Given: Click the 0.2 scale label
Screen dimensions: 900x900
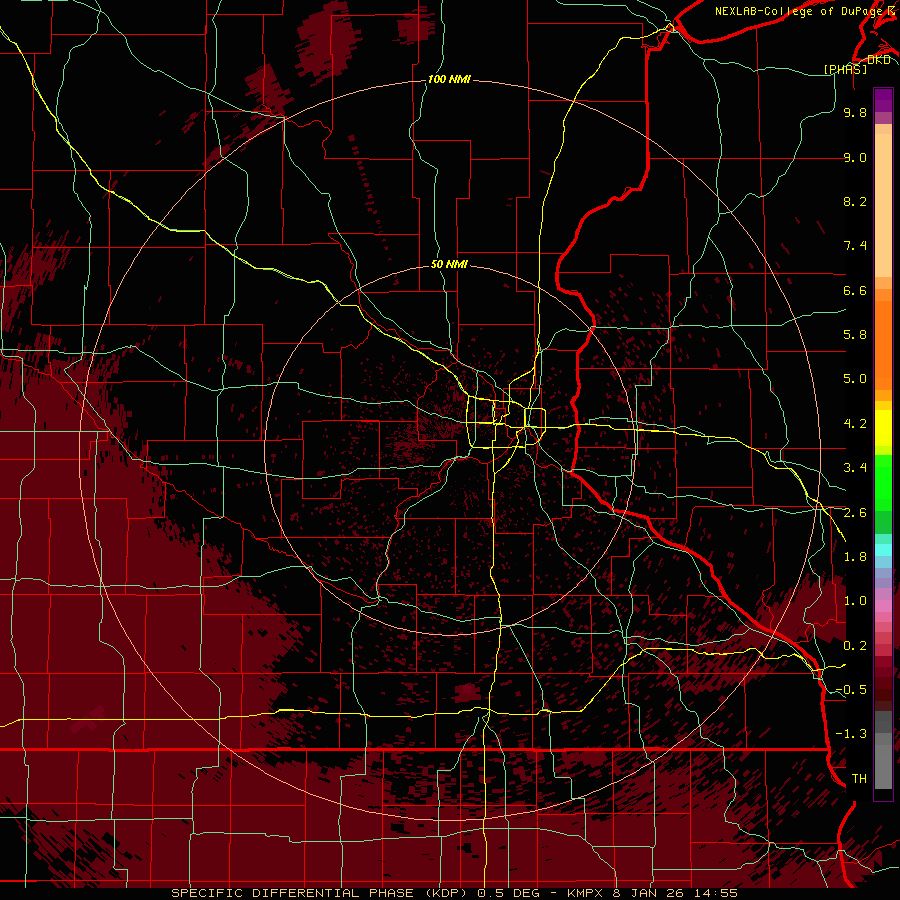Looking at the screenshot, I should point(855,646).
